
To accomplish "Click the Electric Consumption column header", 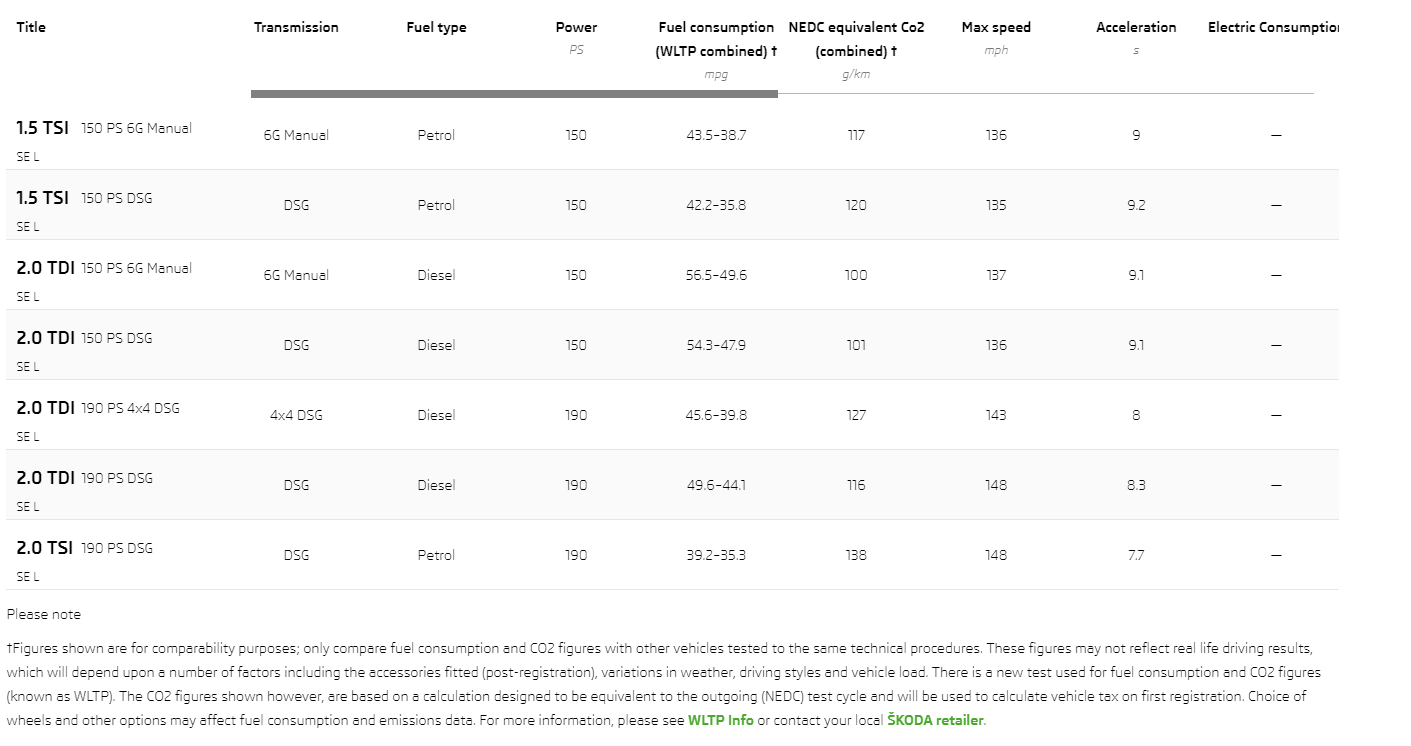I will tap(1273, 28).
